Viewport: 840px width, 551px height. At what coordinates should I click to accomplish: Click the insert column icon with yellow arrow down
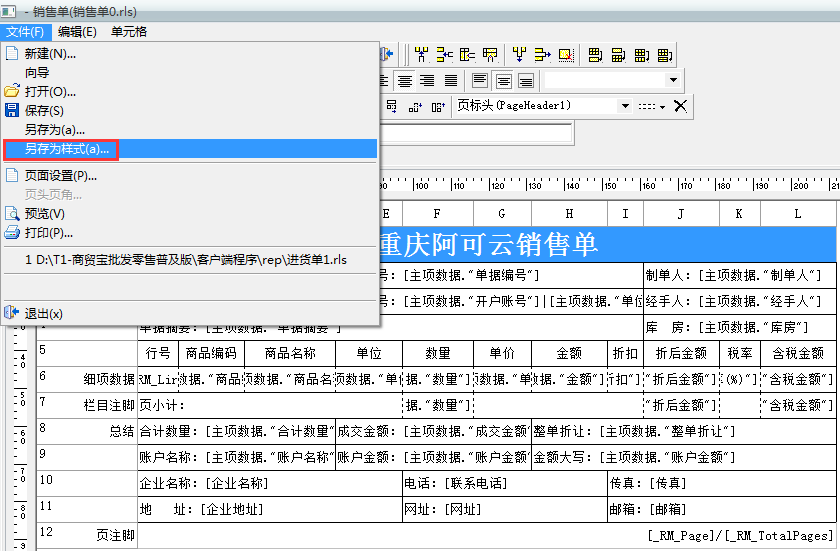(x=517, y=55)
